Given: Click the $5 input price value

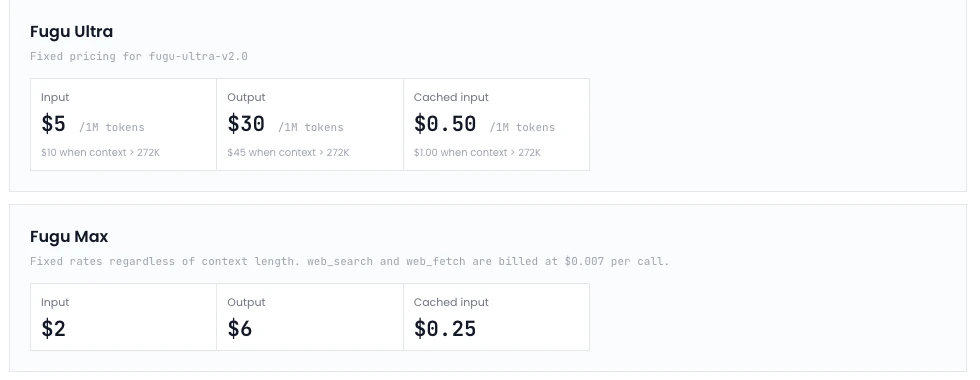Looking at the screenshot, I should [53, 124].
